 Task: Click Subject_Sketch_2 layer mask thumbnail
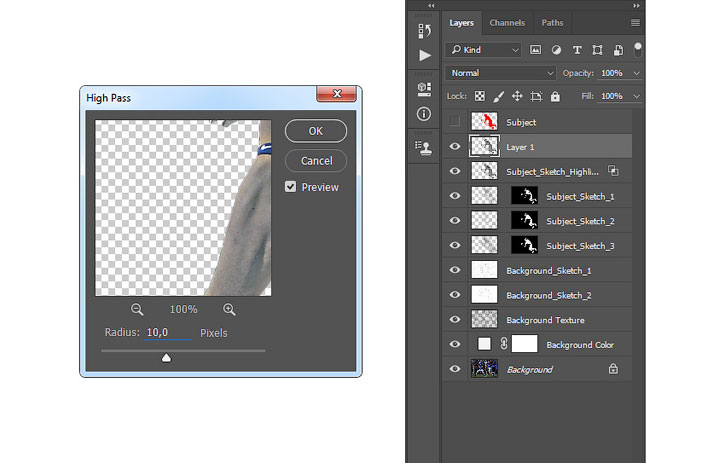point(524,220)
